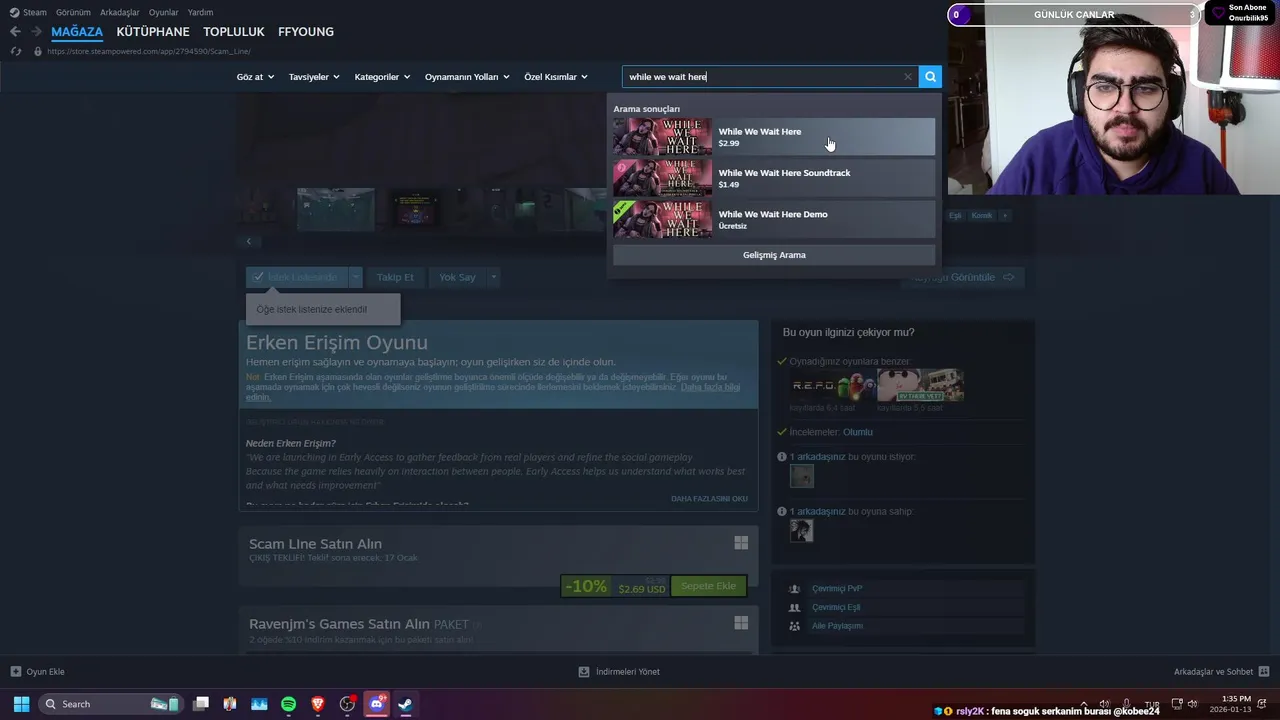Click the While We Wait Here game thumbnail
Image resolution: width=1280 pixels, height=720 pixels.
[662, 137]
